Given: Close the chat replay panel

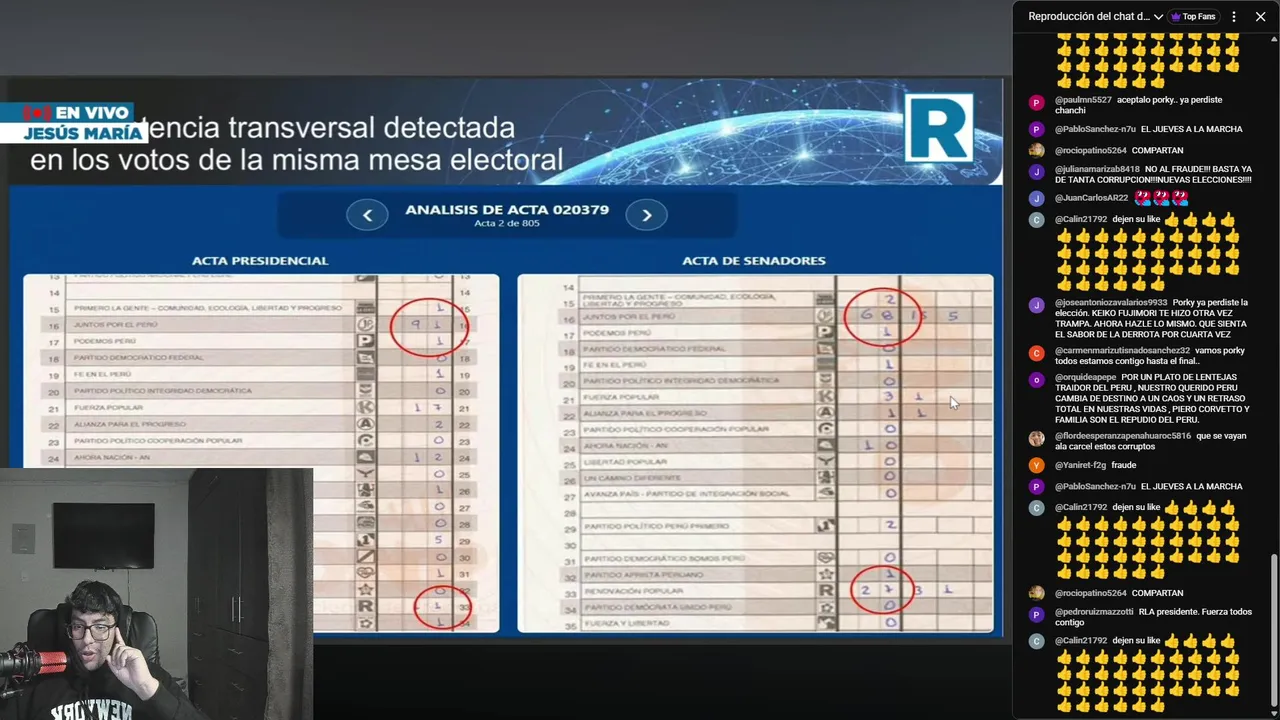Looking at the screenshot, I should (1260, 16).
